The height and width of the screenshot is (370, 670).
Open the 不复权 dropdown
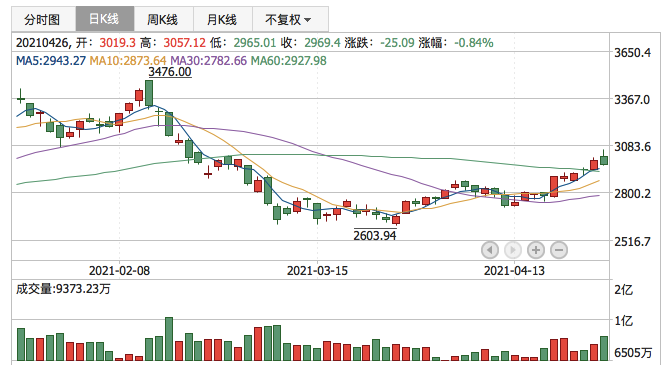(290, 19)
